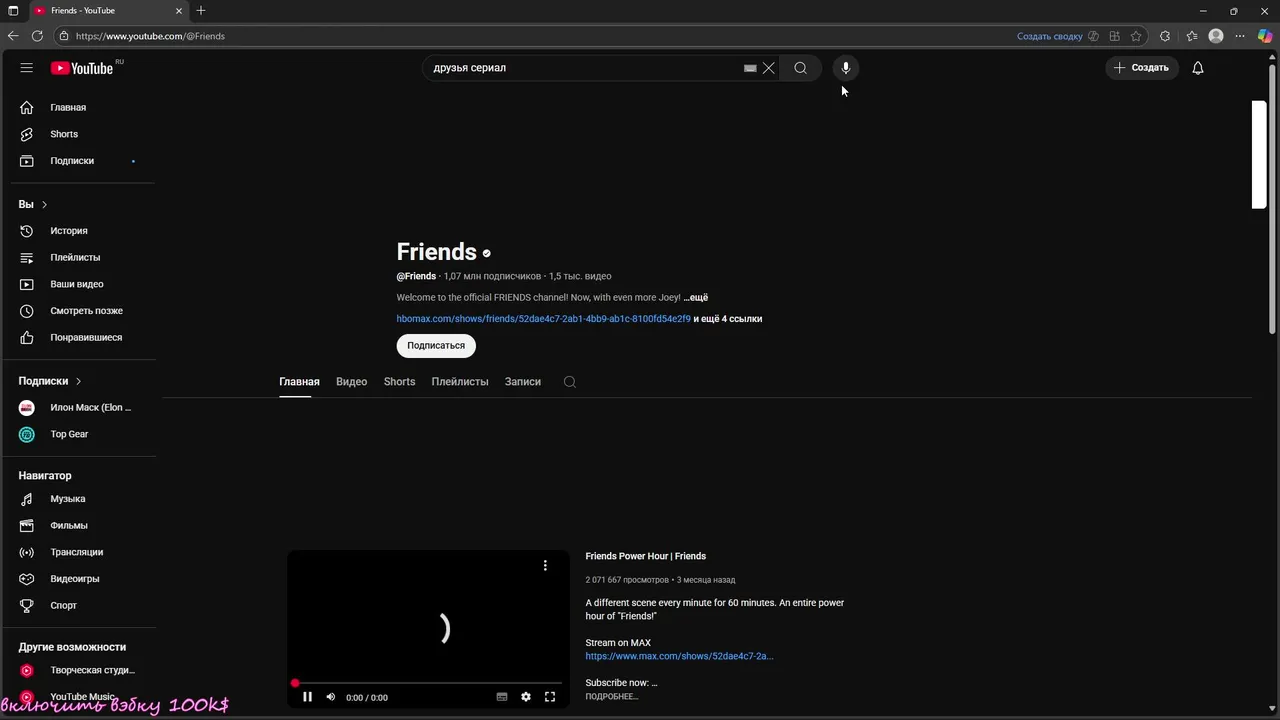Image resolution: width=1280 pixels, height=720 pixels.
Task: Open the max.com stream link
Action: click(679, 656)
